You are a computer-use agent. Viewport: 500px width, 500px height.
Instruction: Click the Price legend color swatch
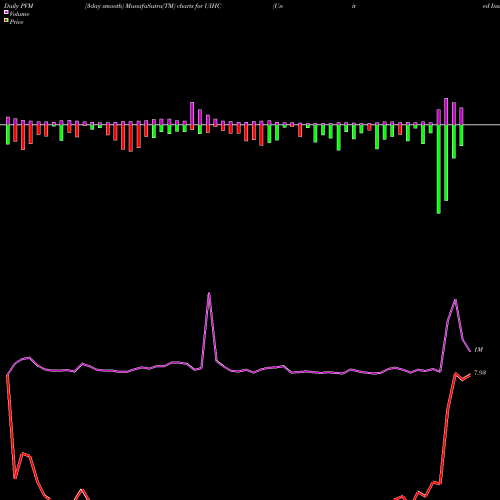[x=6, y=21]
